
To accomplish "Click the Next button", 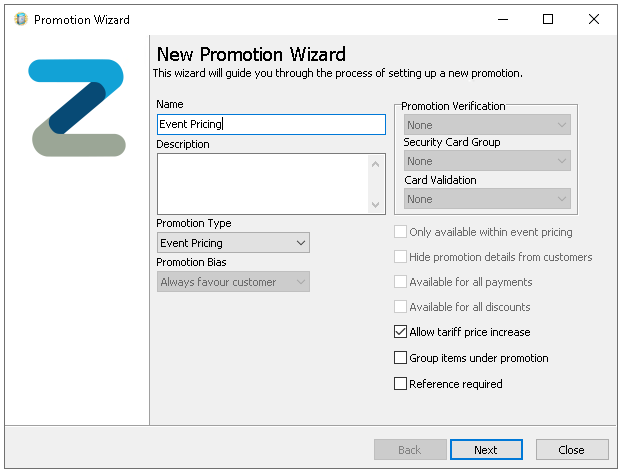I will coord(486,450).
